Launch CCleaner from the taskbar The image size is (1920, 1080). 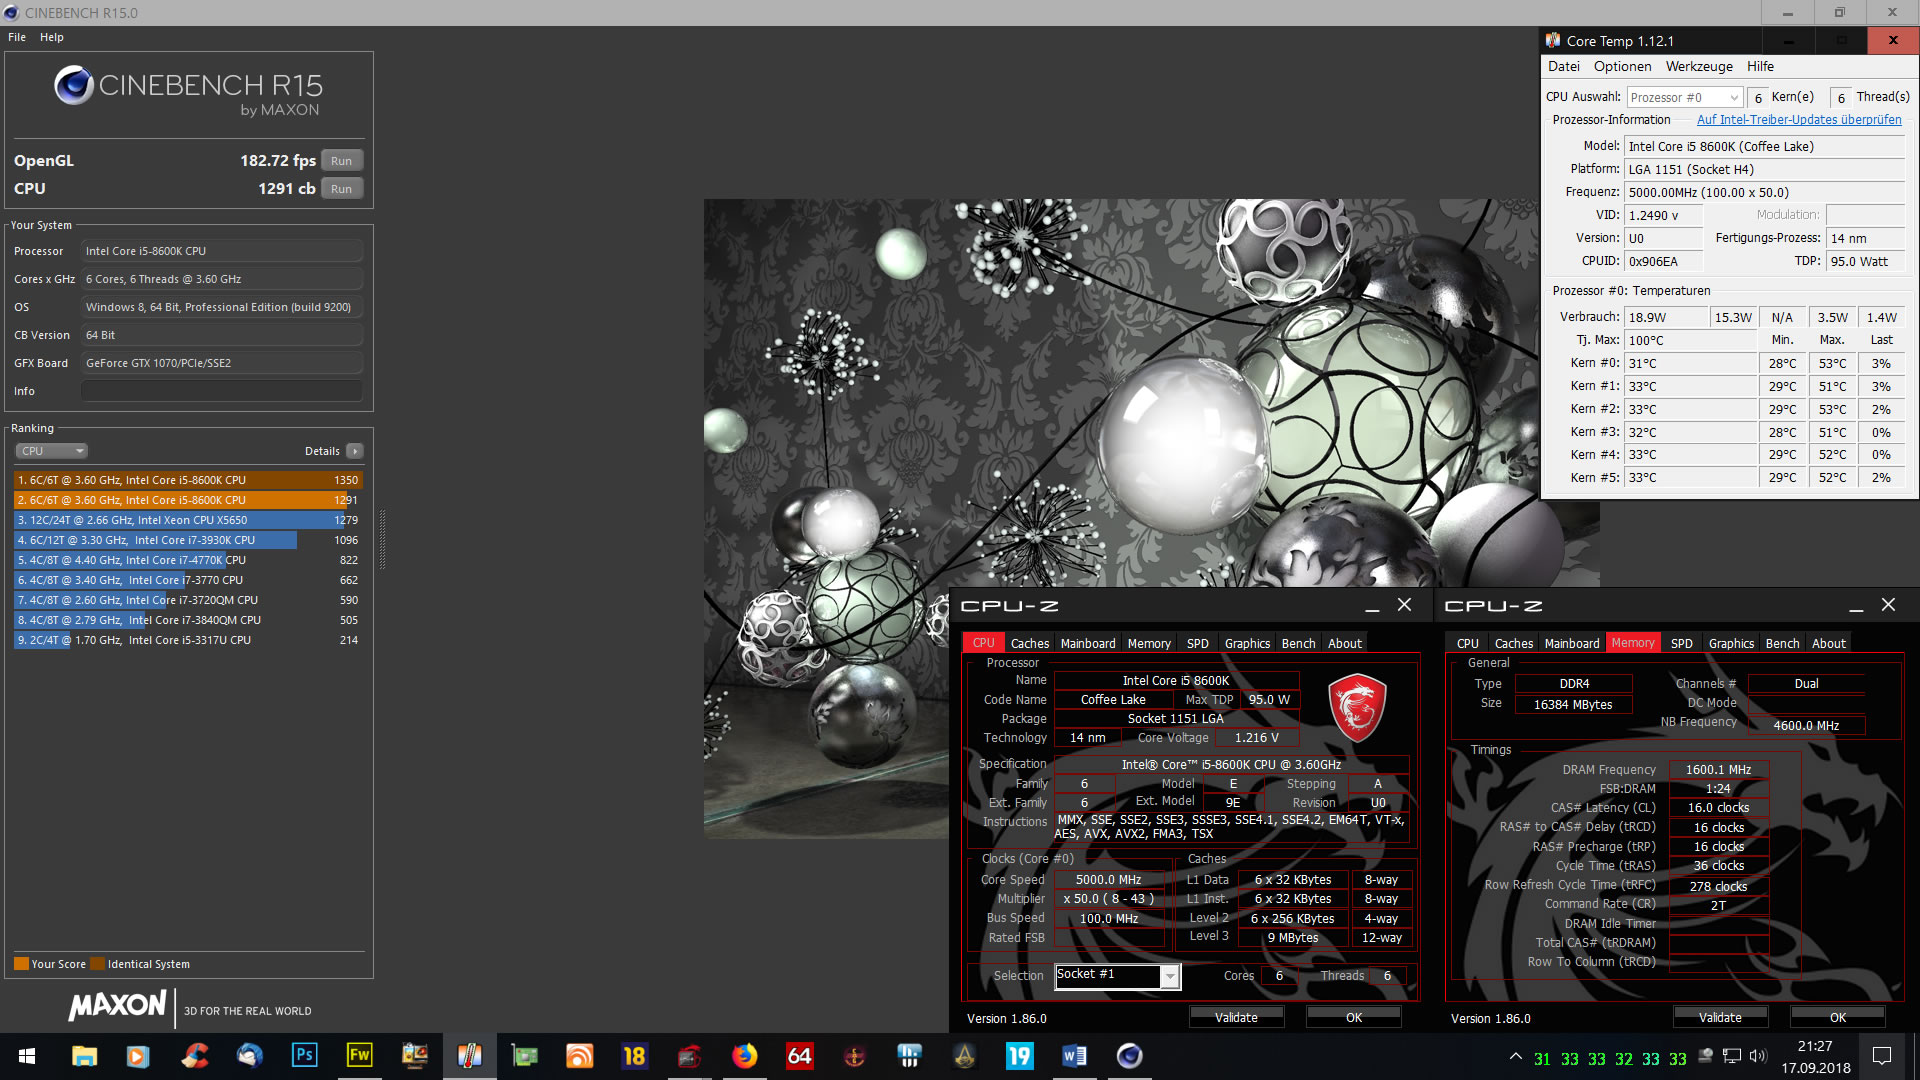[195, 1056]
